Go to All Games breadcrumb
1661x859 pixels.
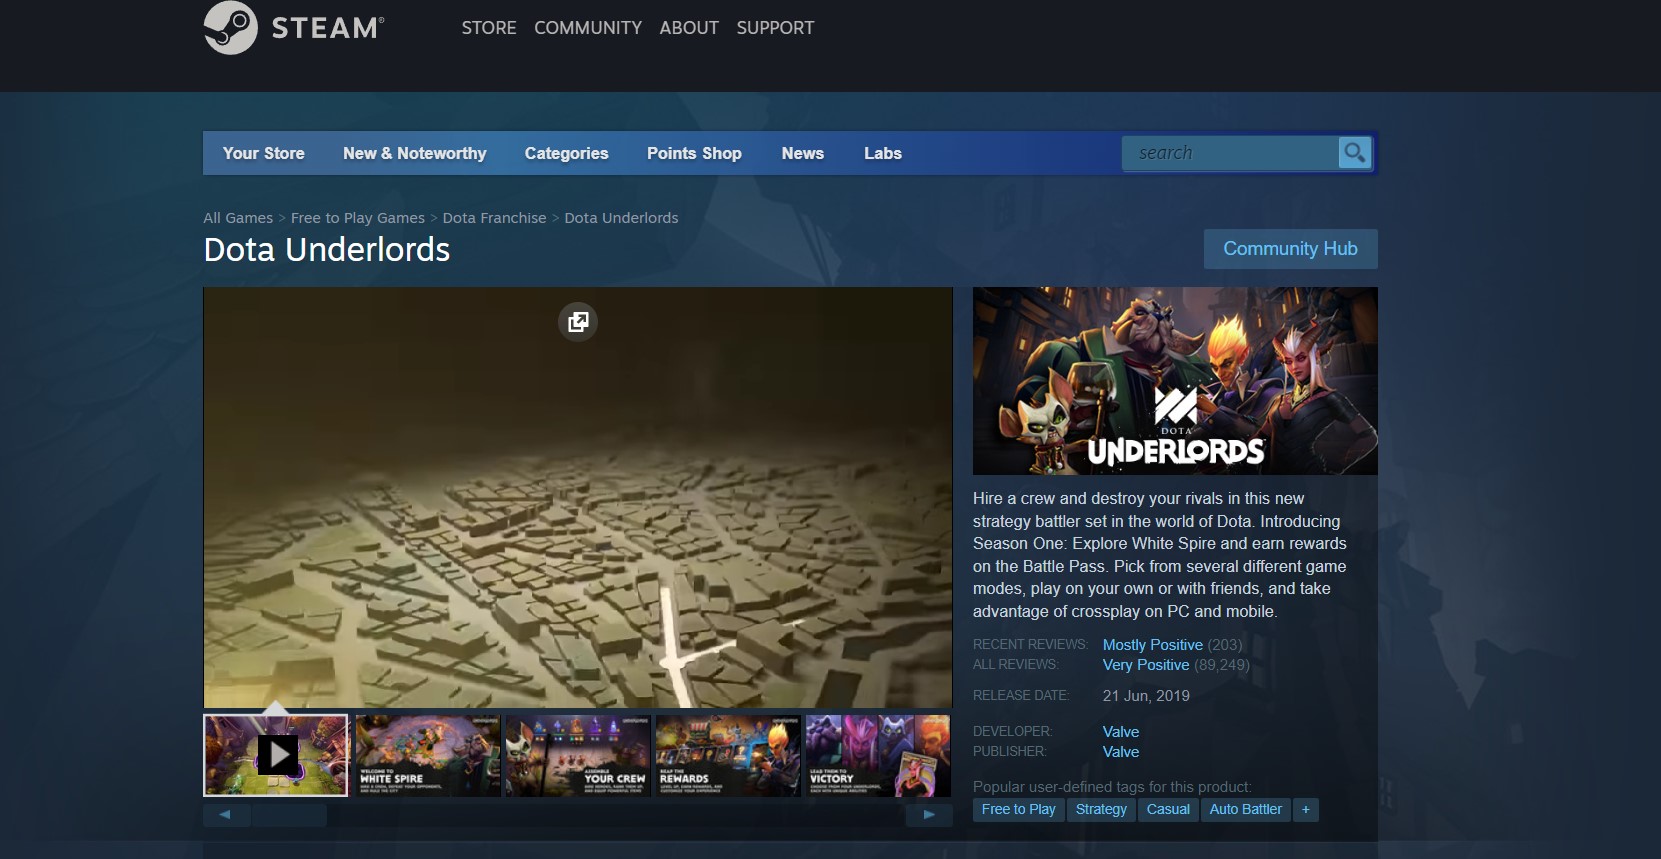tap(238, 218)
